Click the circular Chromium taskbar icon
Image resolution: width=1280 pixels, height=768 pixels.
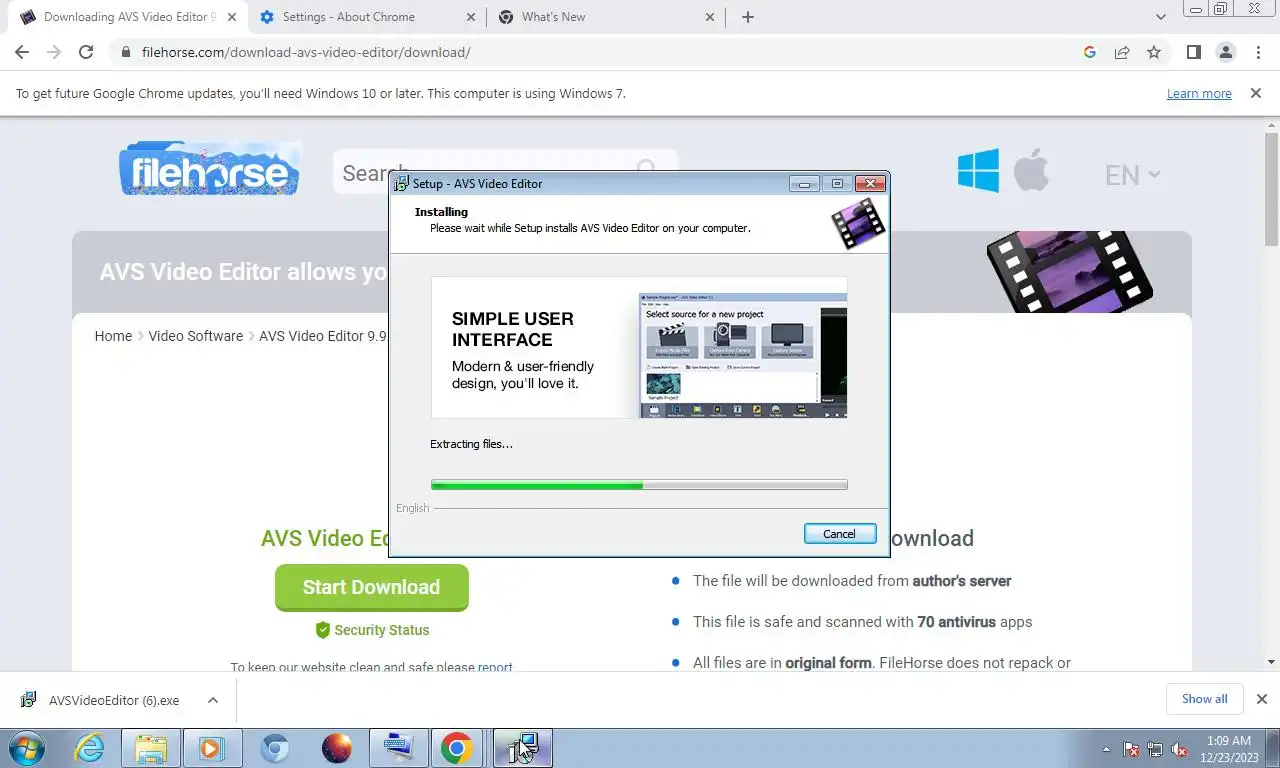click(x=275, y=748)
